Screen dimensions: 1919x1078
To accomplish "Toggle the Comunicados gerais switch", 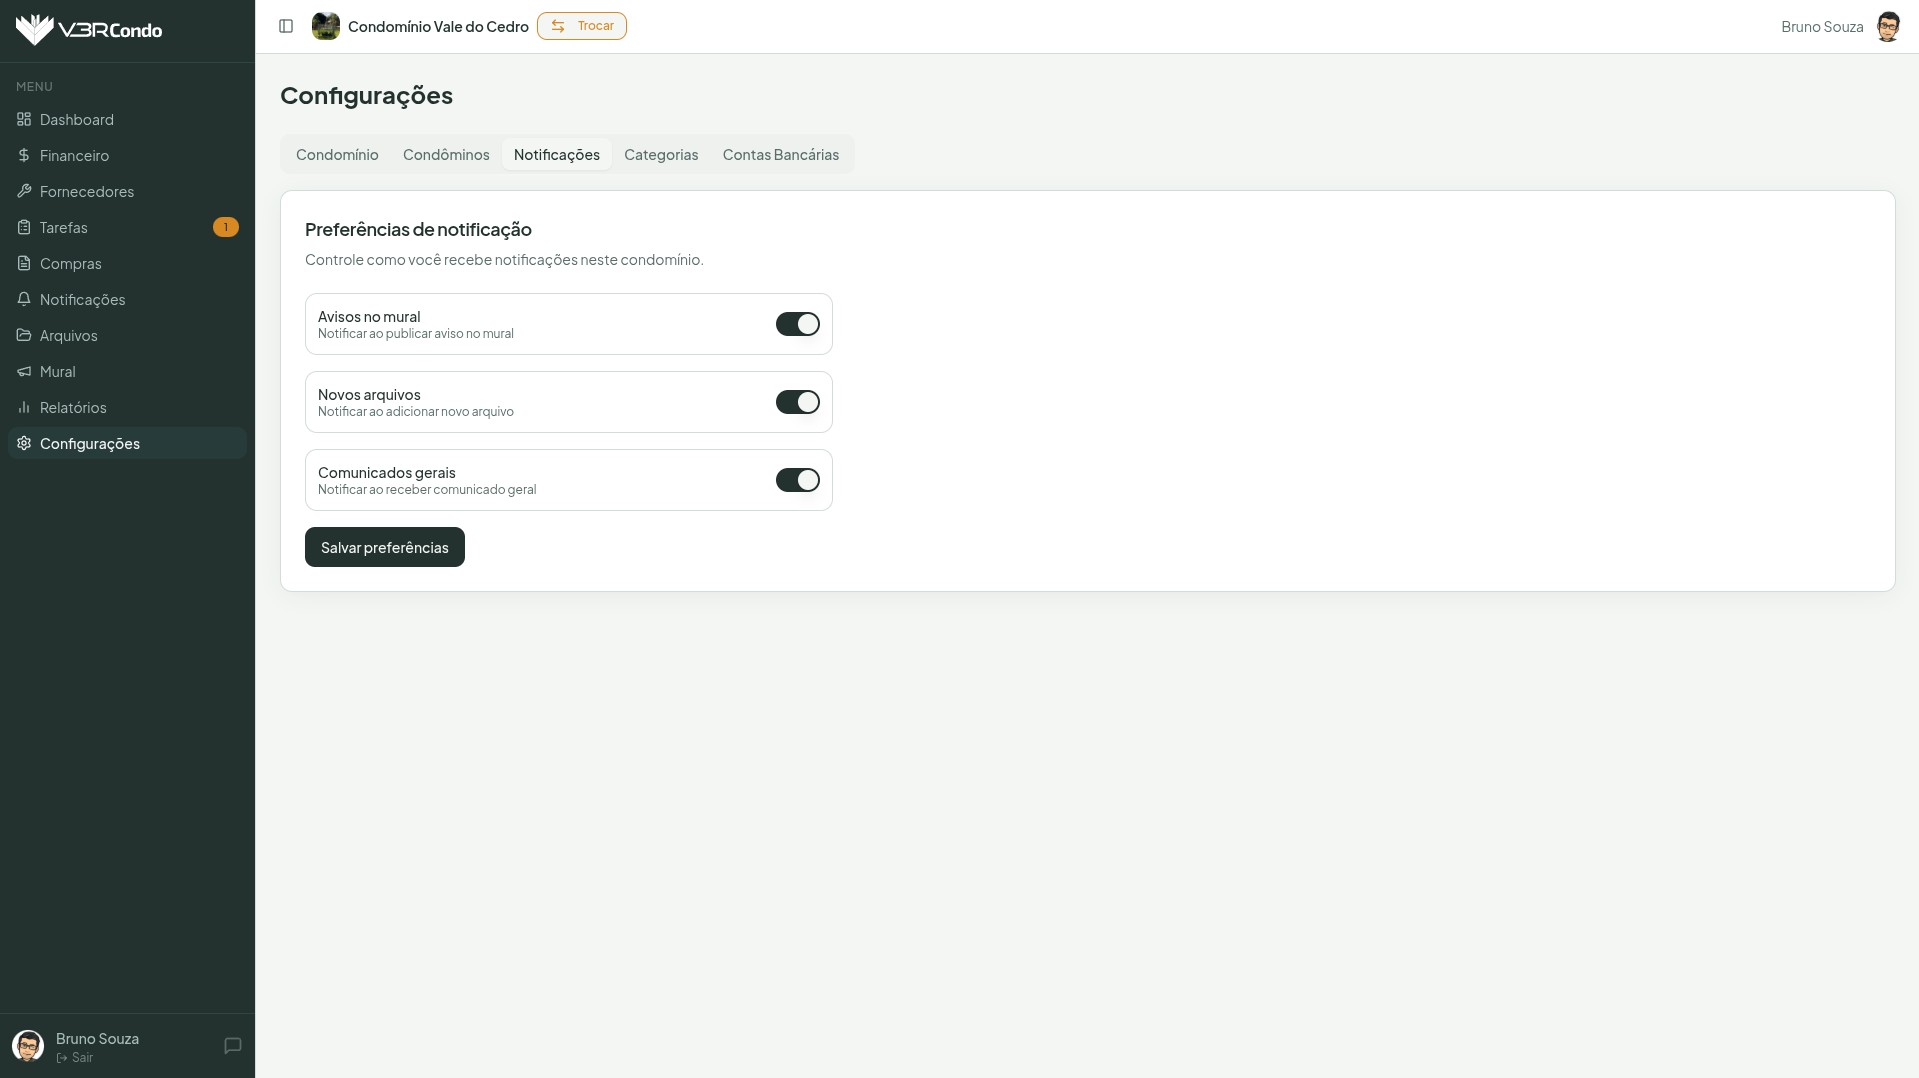I will [797, 480].
